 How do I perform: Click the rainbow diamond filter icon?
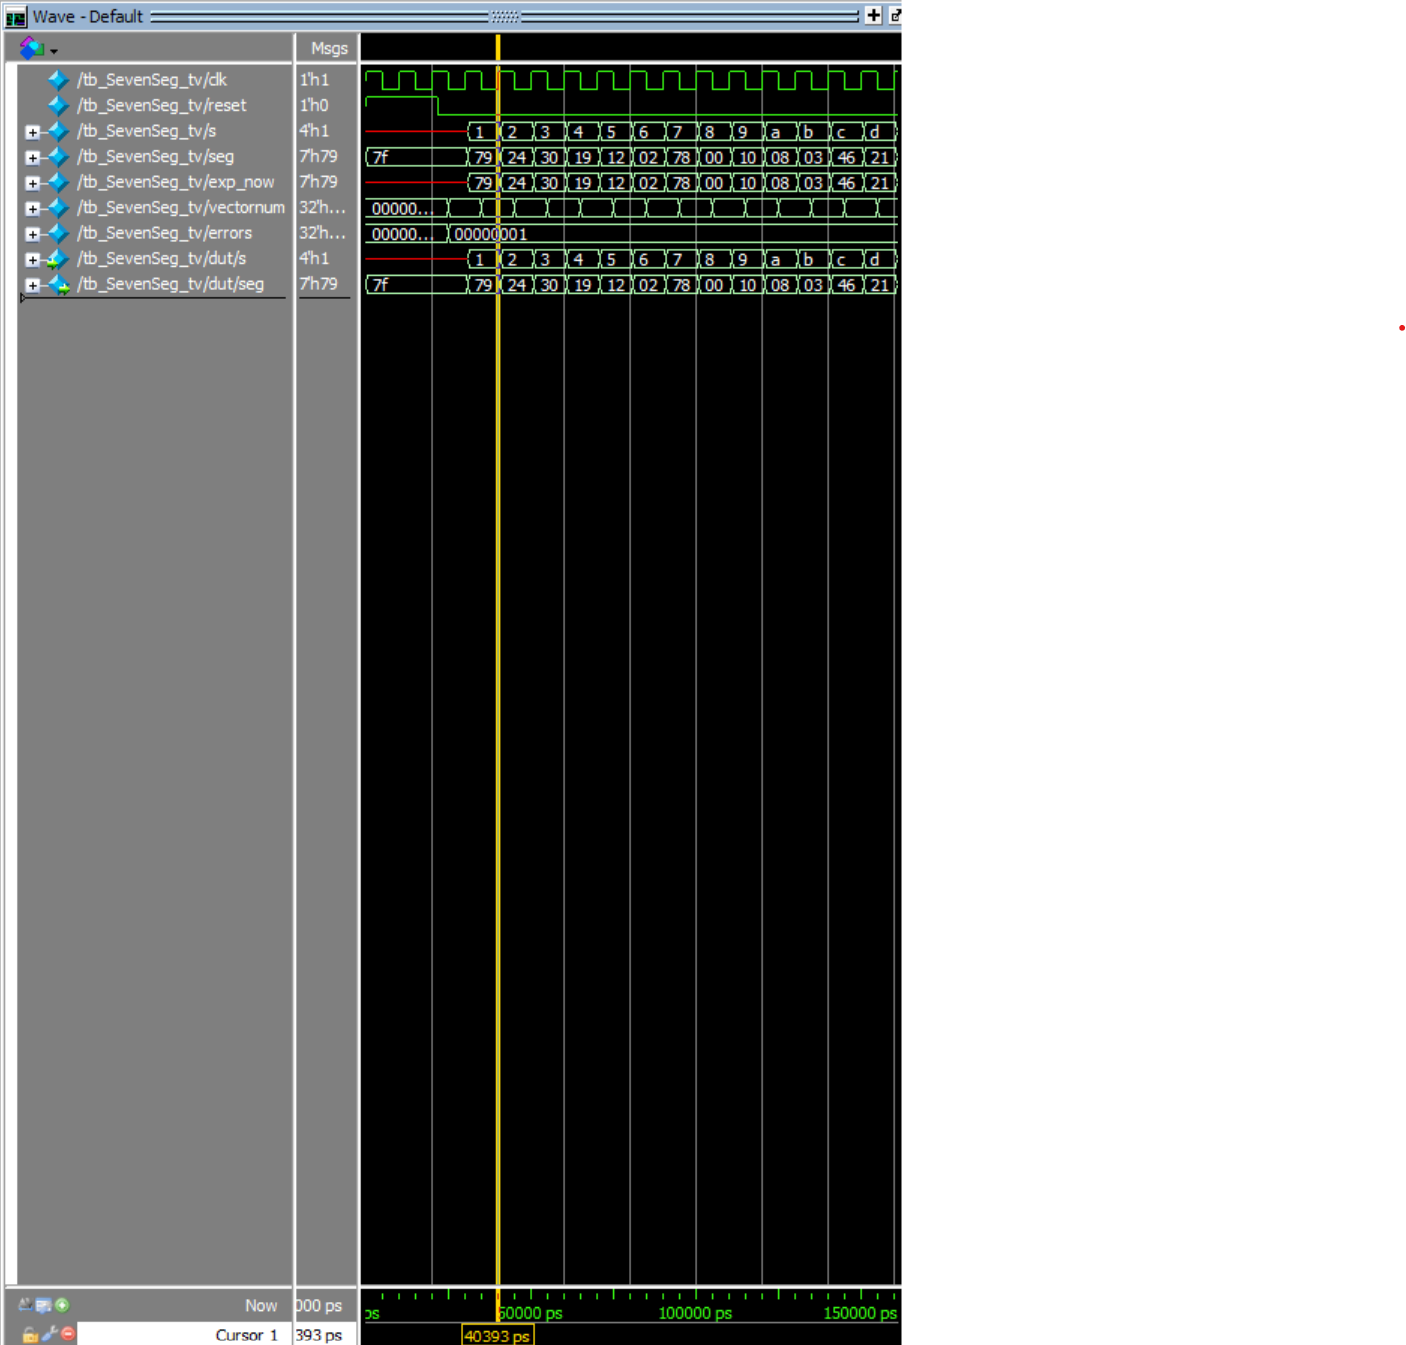pos(30,47)
